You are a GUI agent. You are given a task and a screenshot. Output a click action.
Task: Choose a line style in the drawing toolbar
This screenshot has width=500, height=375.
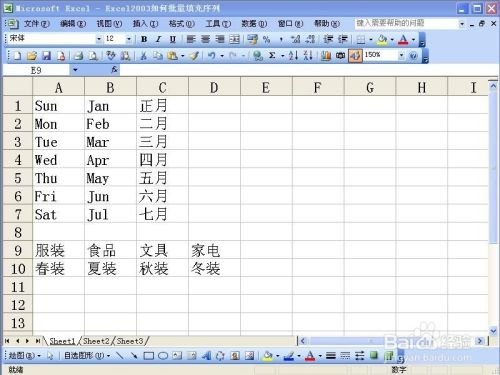[331, 356]
